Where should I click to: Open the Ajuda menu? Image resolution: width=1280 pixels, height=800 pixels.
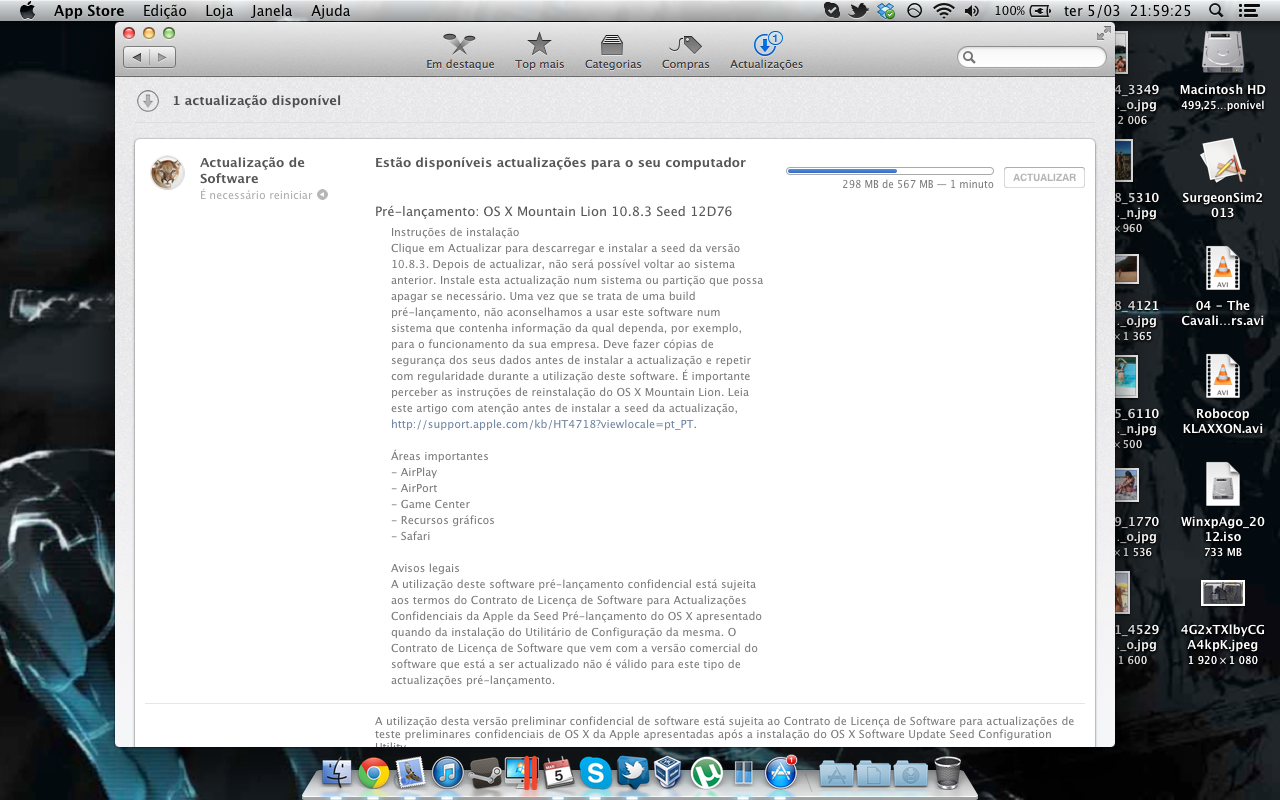click(x=331, y=11)
